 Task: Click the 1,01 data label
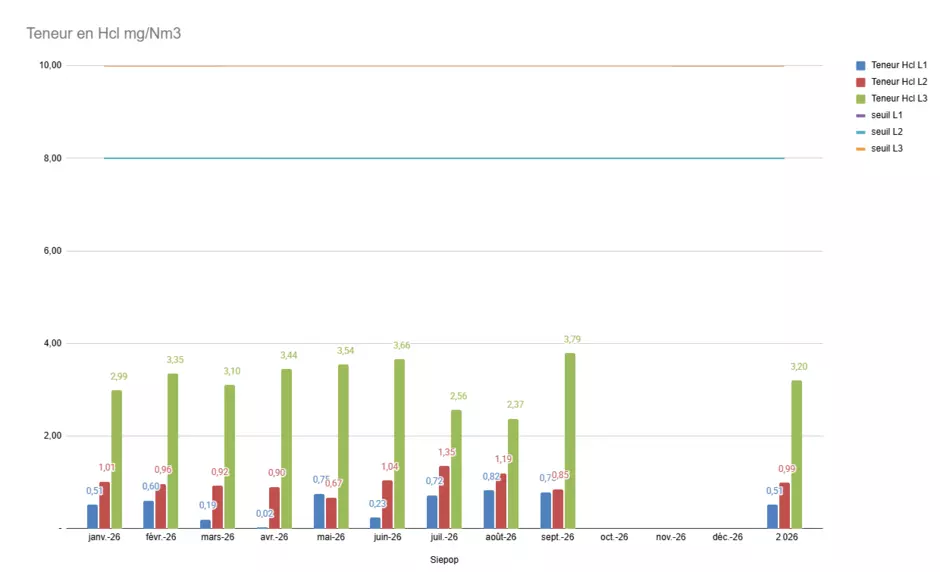coord(107,468)
